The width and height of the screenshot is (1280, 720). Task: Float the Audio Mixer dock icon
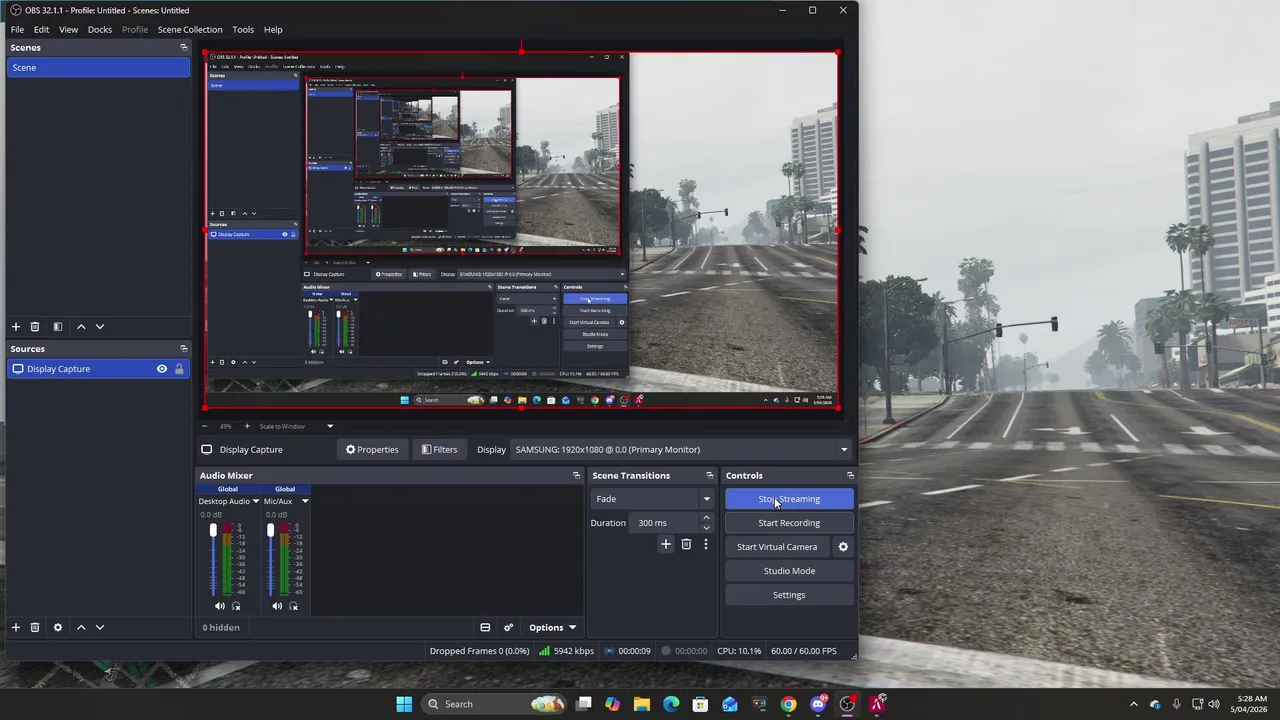[576, 475]
